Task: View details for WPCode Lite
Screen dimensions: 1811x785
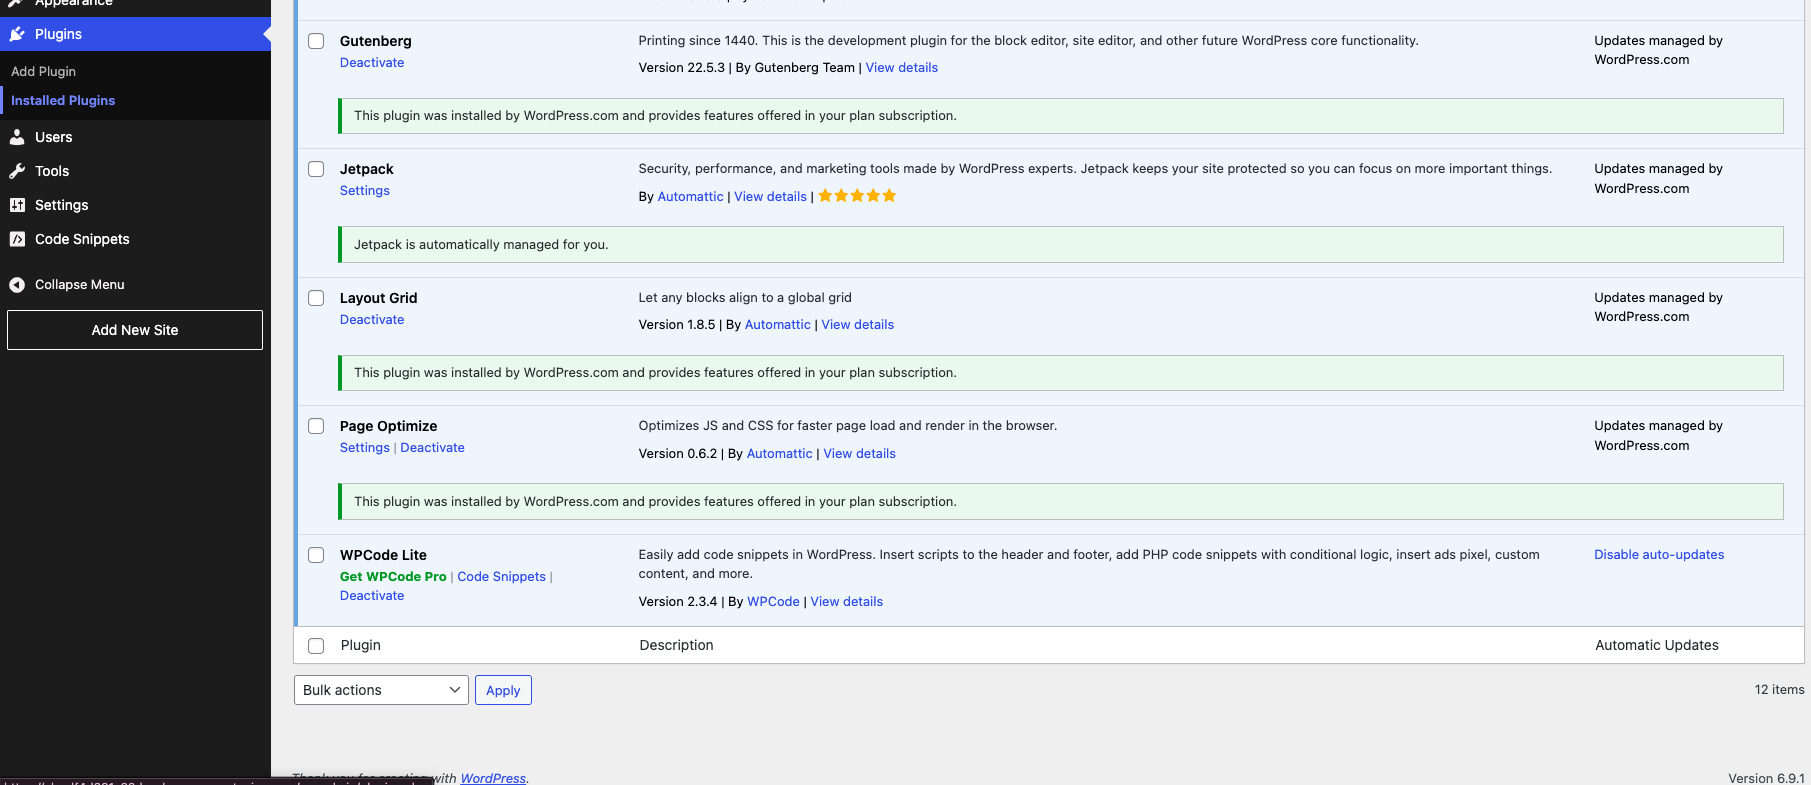Action: (847, 602)
